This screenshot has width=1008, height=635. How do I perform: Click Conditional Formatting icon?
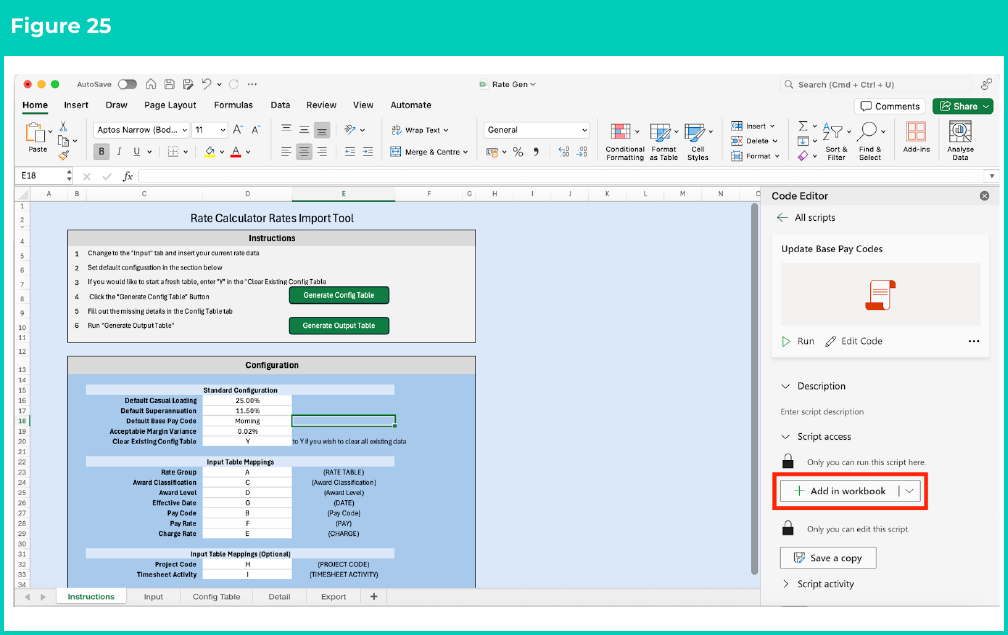click(621, 132)
